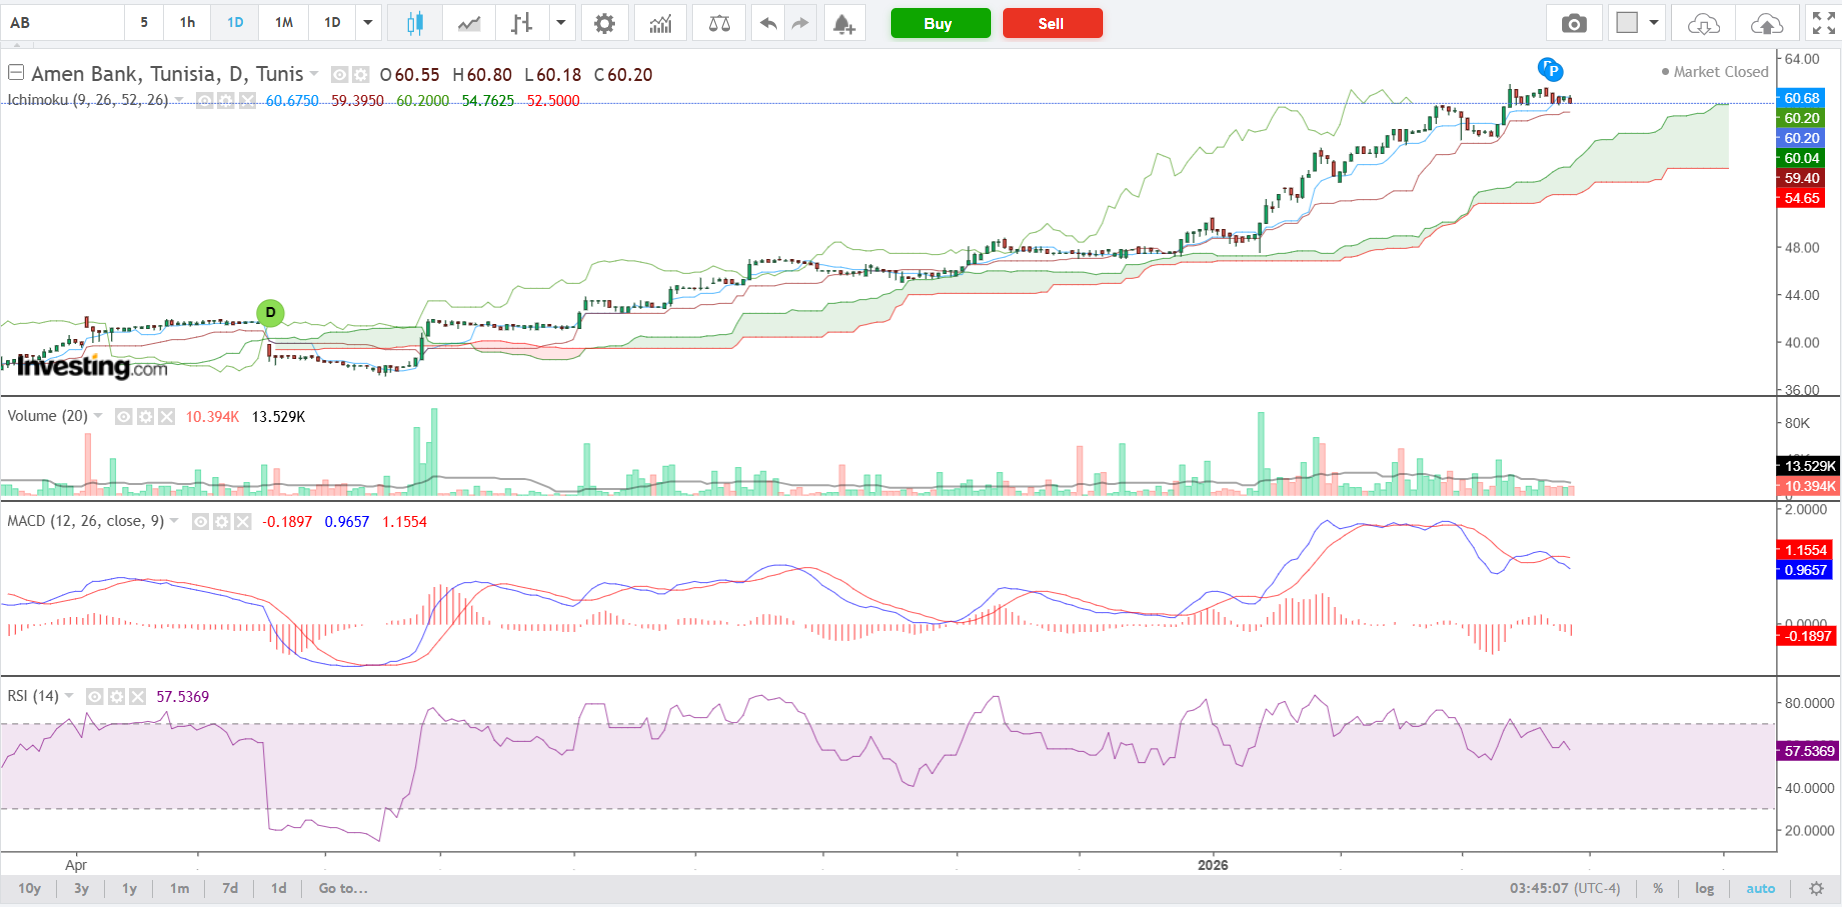
Task: Undo the last chart action
Action: click(768, 23)
